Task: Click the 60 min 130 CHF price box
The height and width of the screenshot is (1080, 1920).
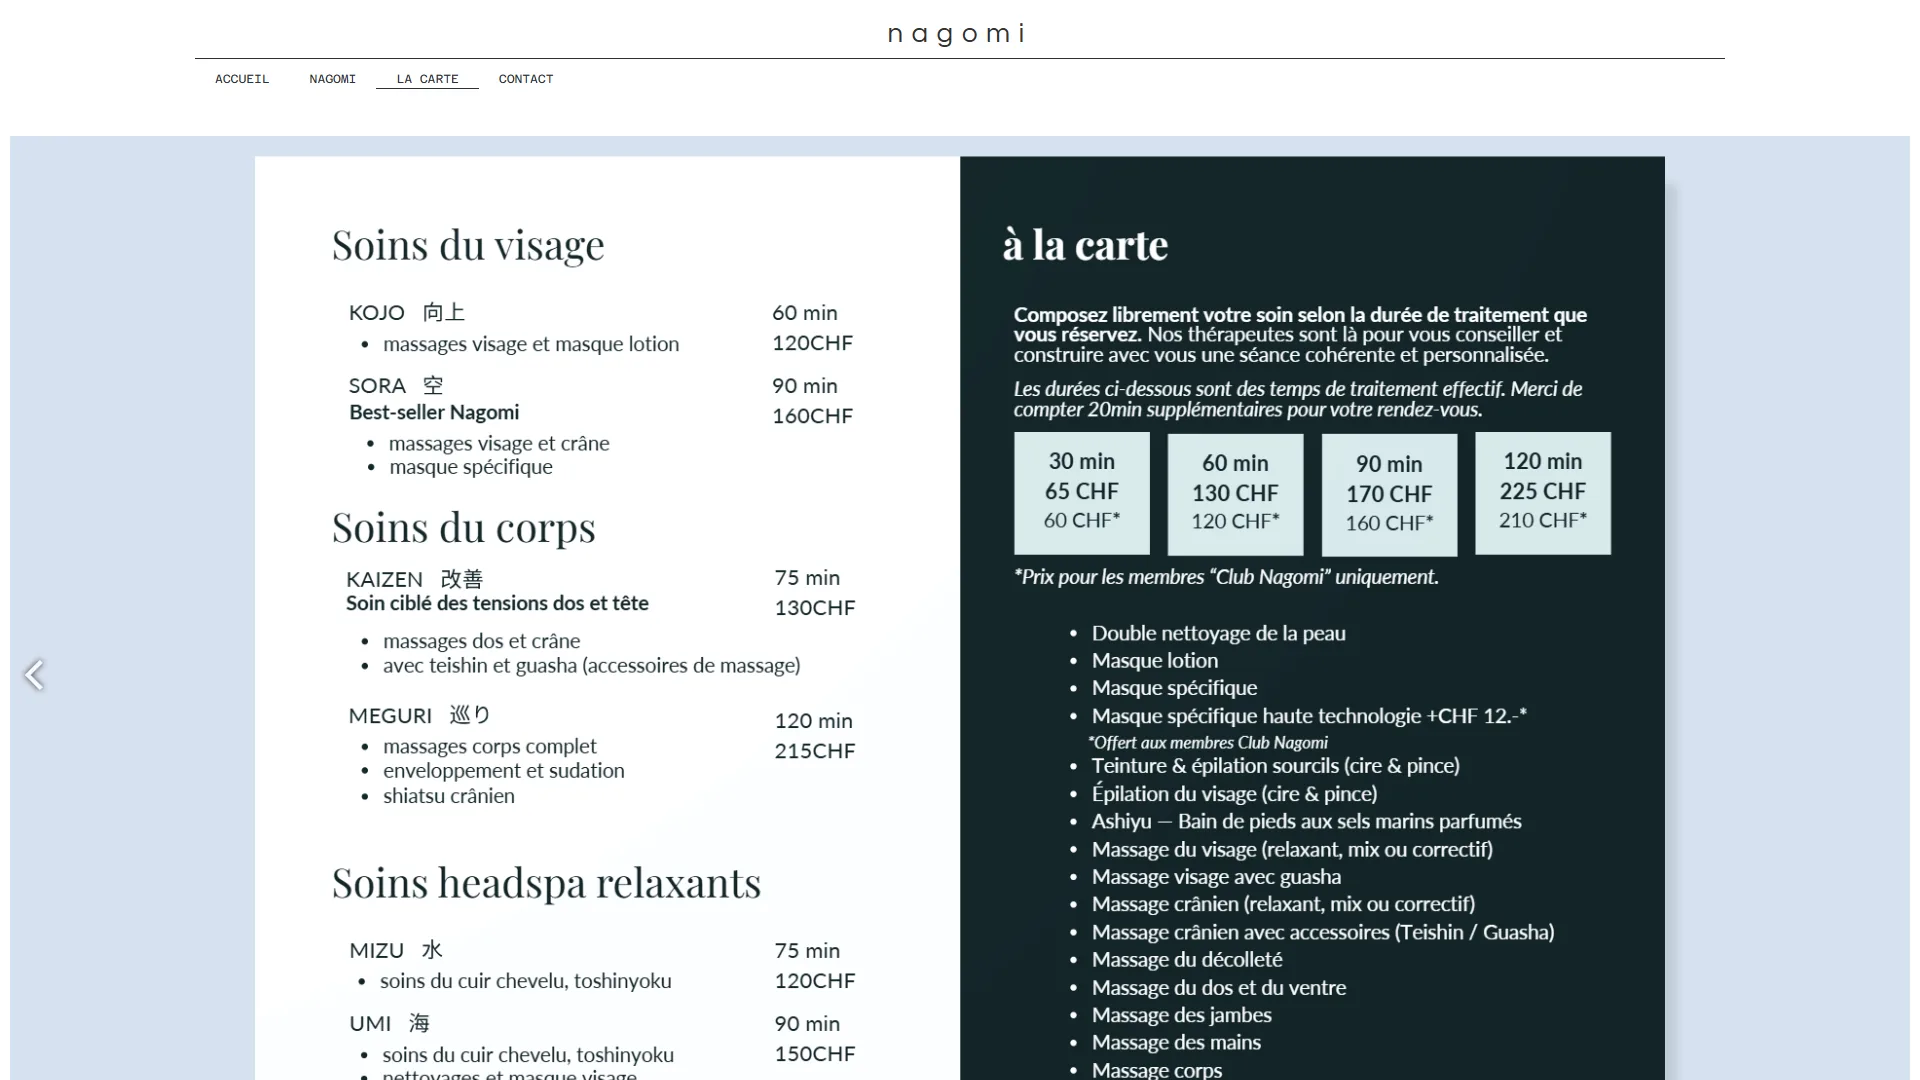Action: coord(1235,494)
